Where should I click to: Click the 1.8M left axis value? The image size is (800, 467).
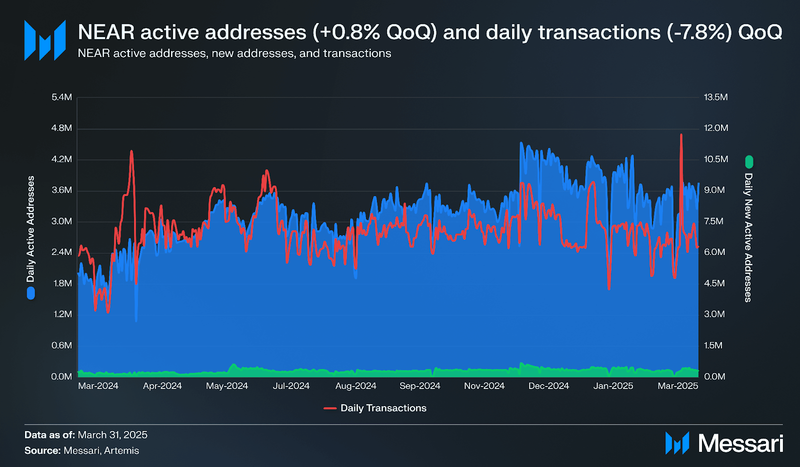point(62,283)
